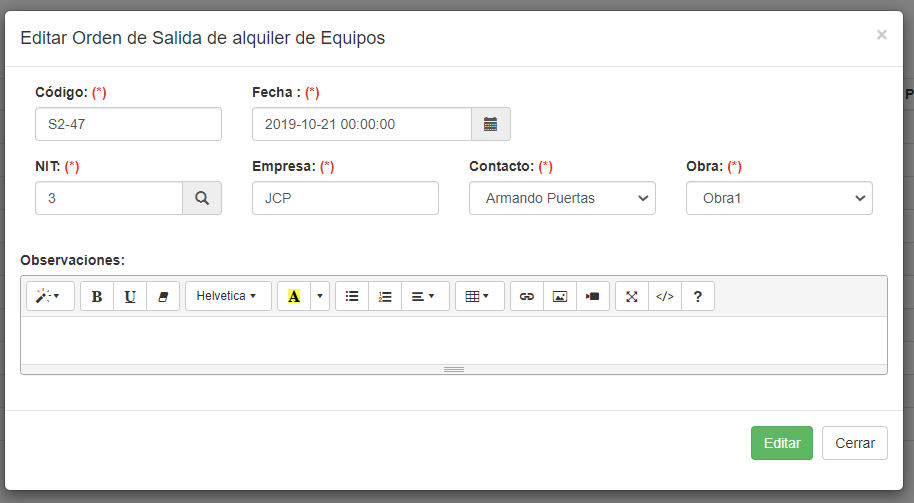Open the table insert dropdown

(x=478, y=296)
